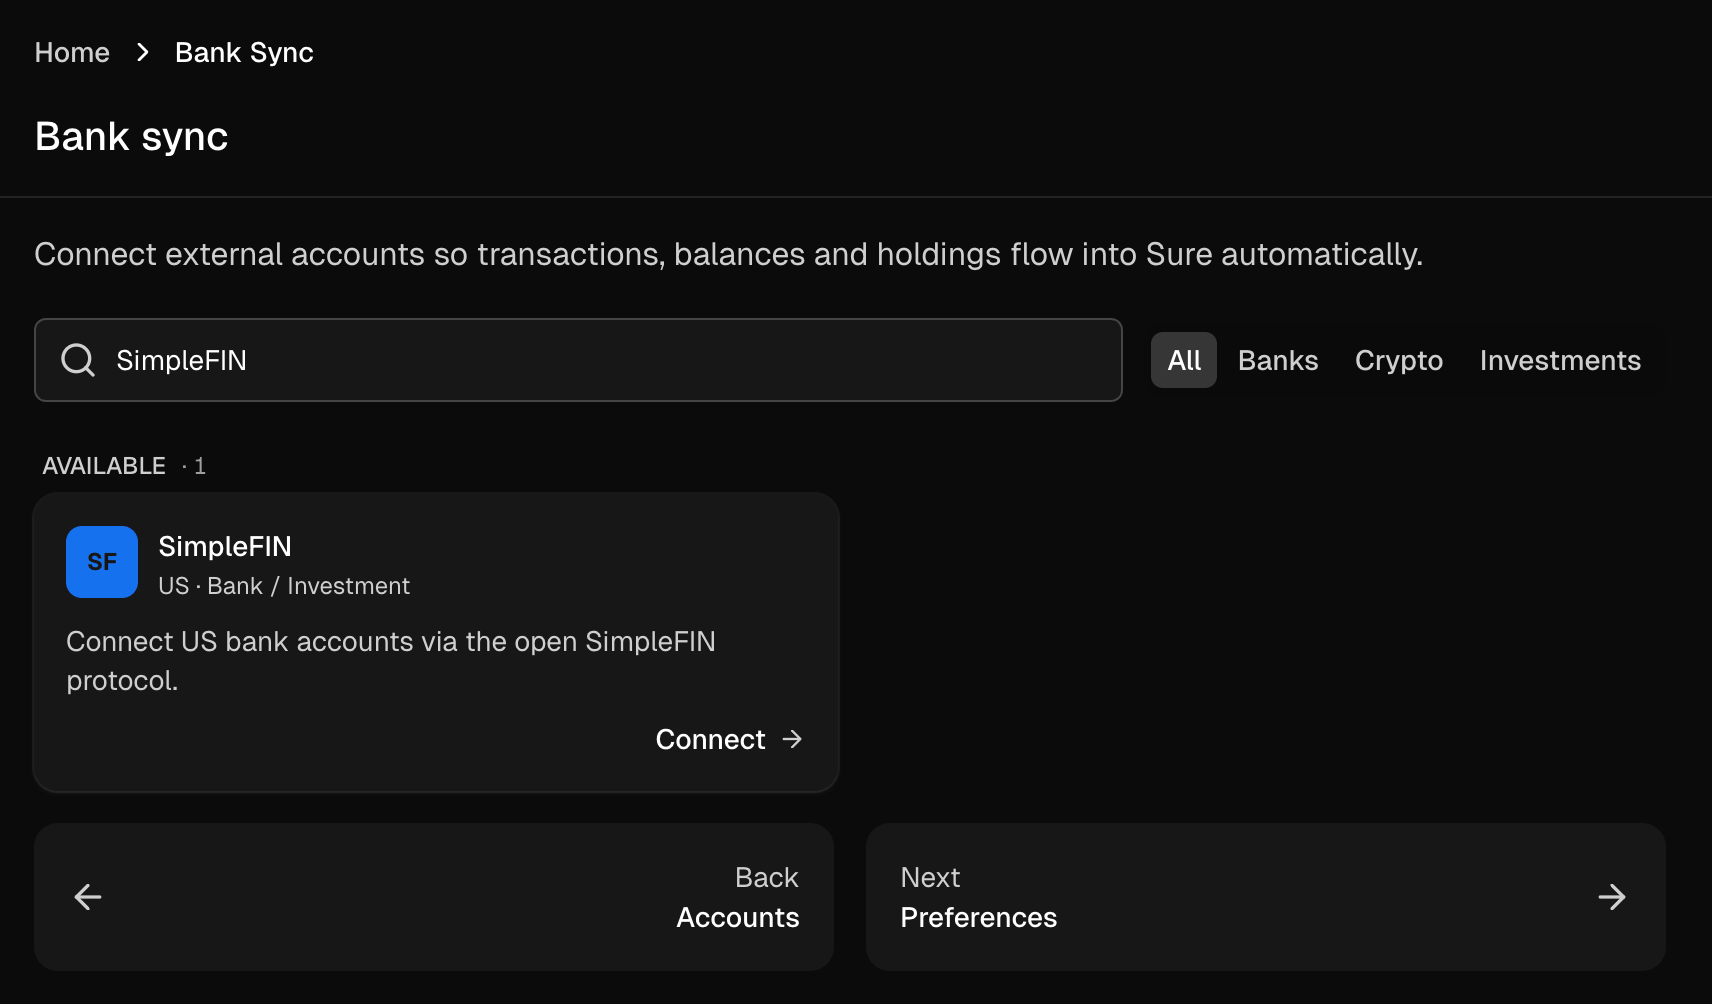Open the Bank Sync breadcrumb item
This screenshot has height=1004, width=1712.
[x=244, y=52]
